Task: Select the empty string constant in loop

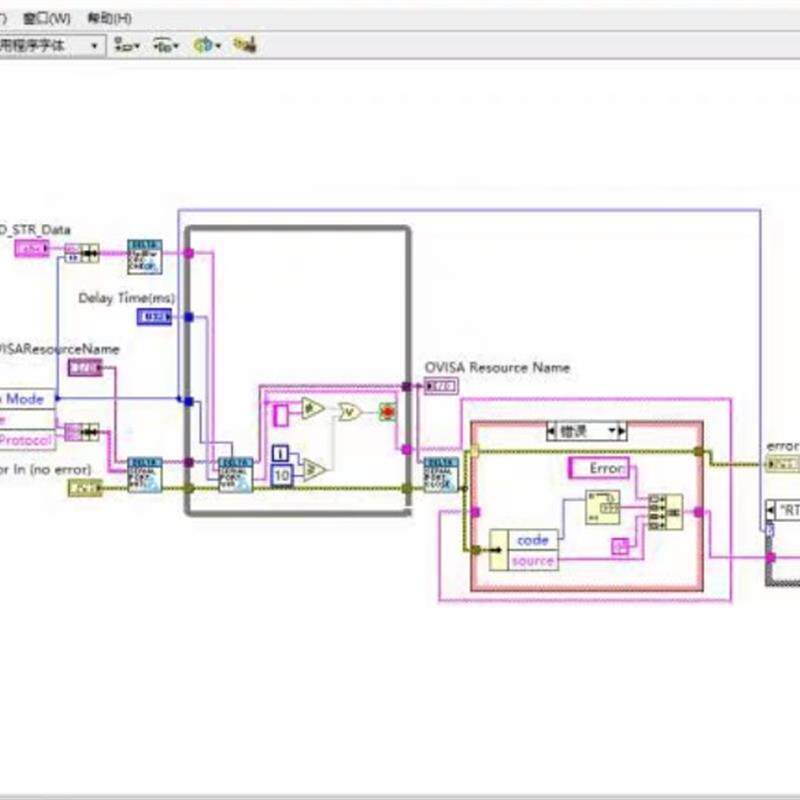Action: pyautogui.click(x=281, y=415)
